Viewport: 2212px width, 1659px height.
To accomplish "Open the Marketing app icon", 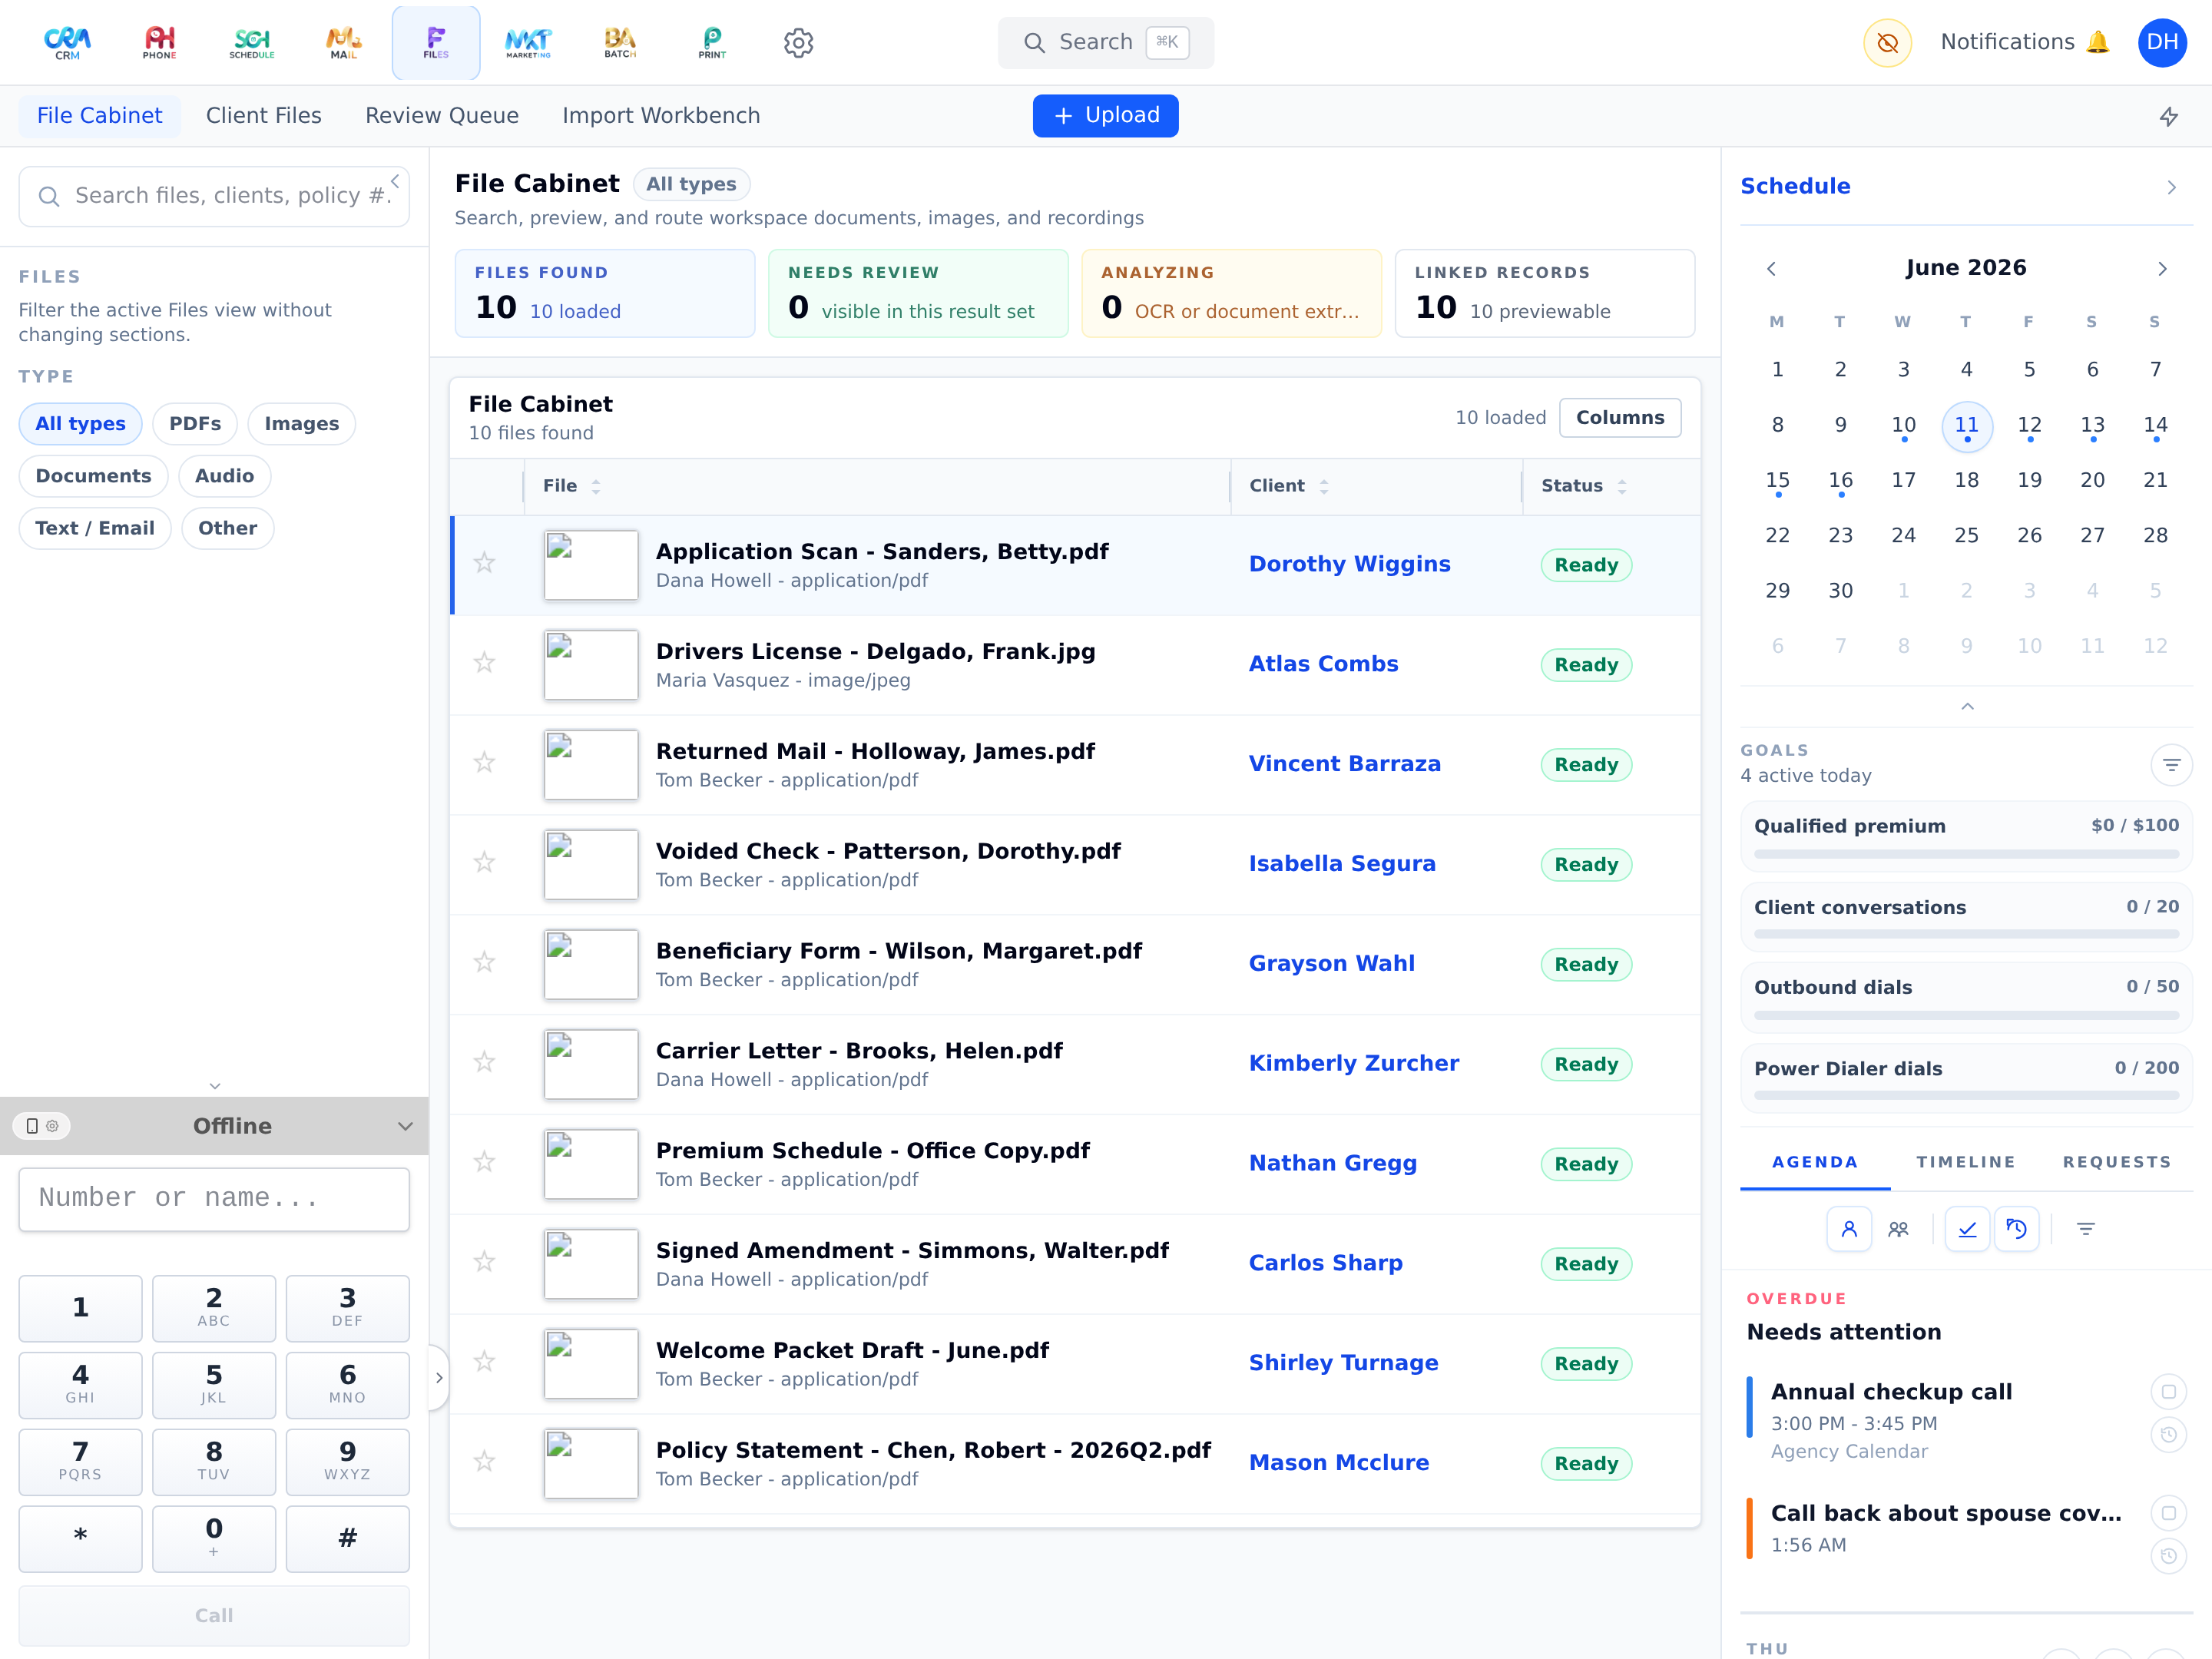I will tap(528, 42).
